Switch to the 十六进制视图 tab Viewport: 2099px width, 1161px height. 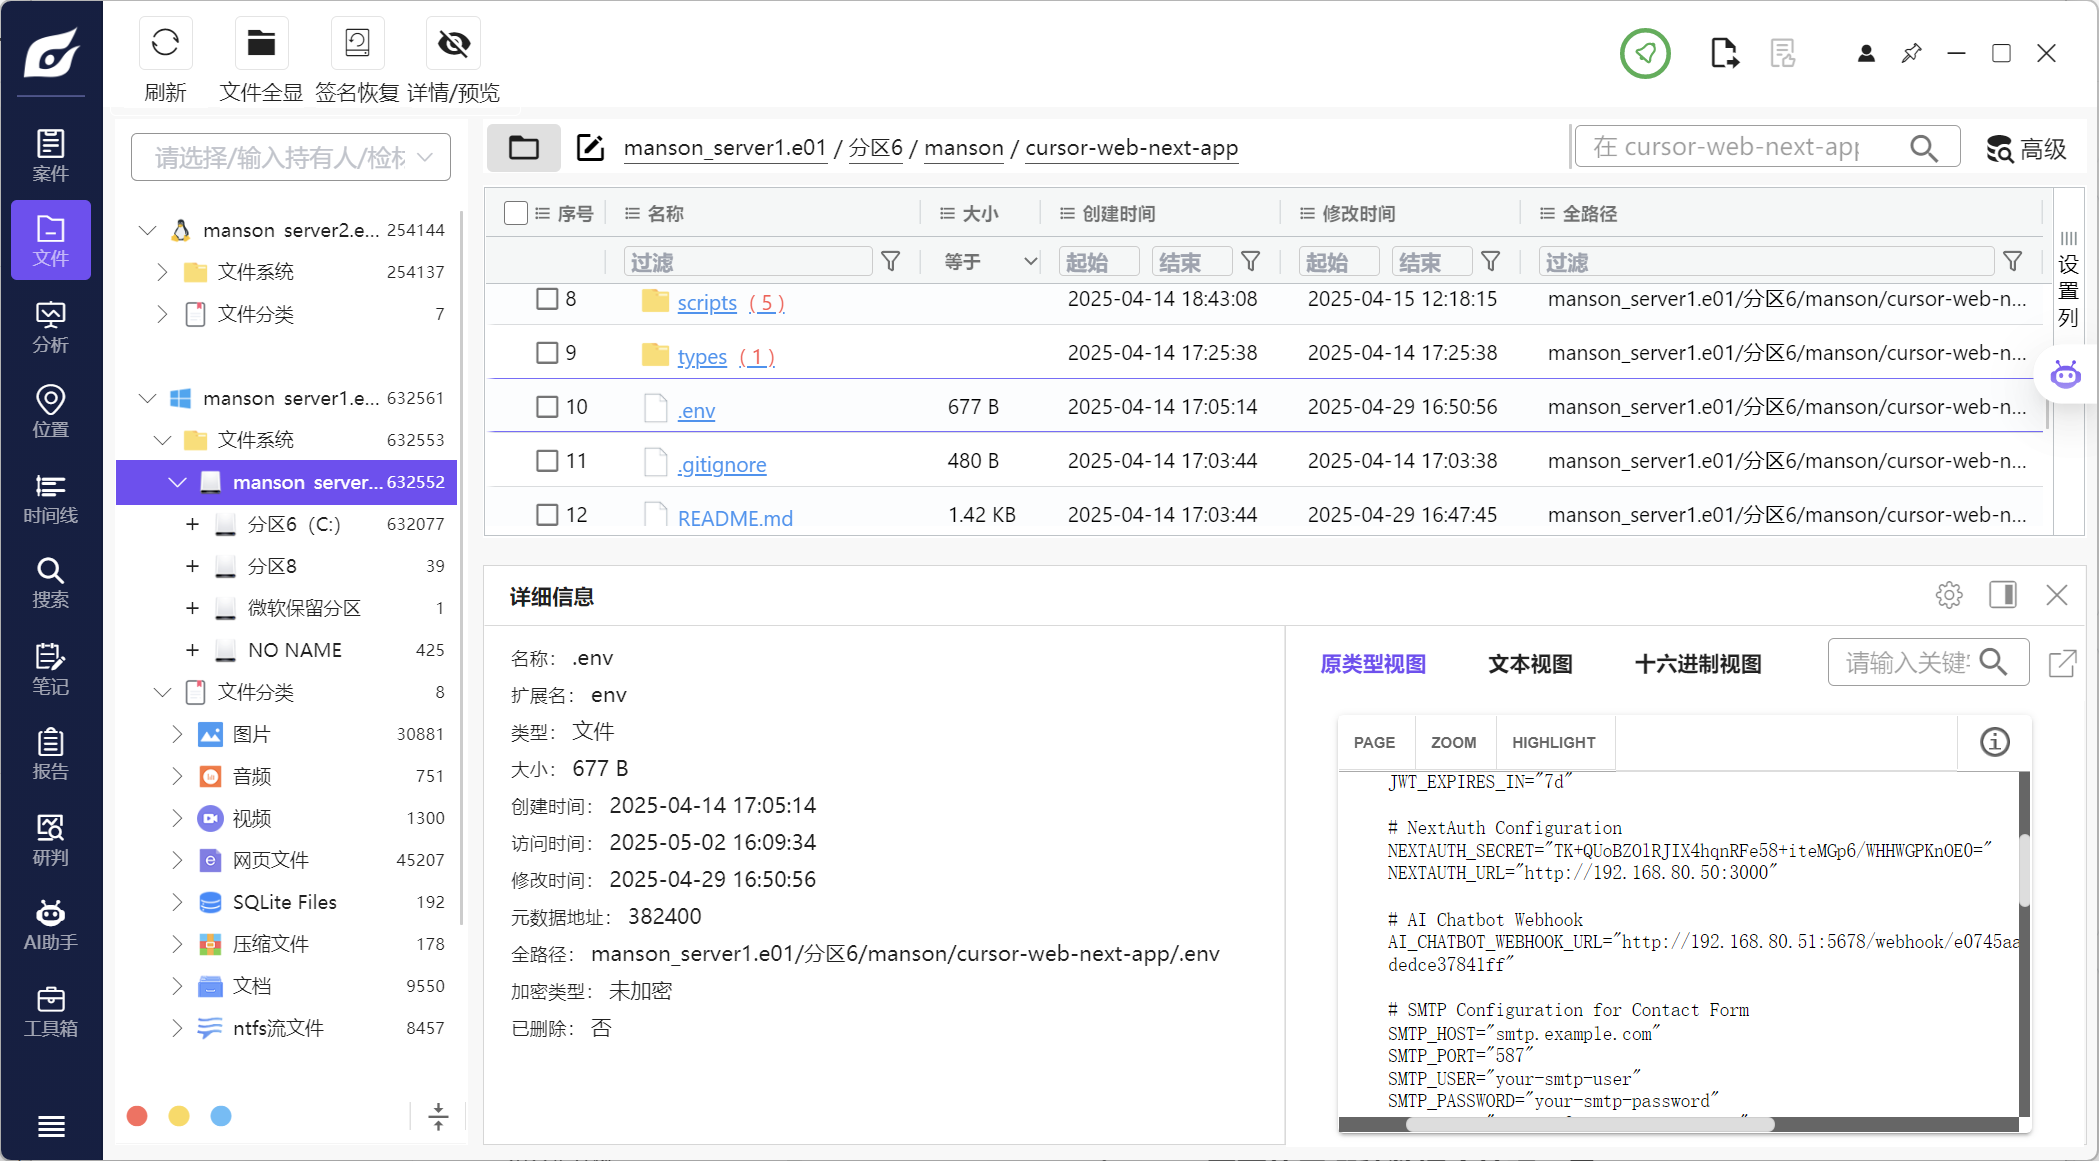click(1697, 664)
